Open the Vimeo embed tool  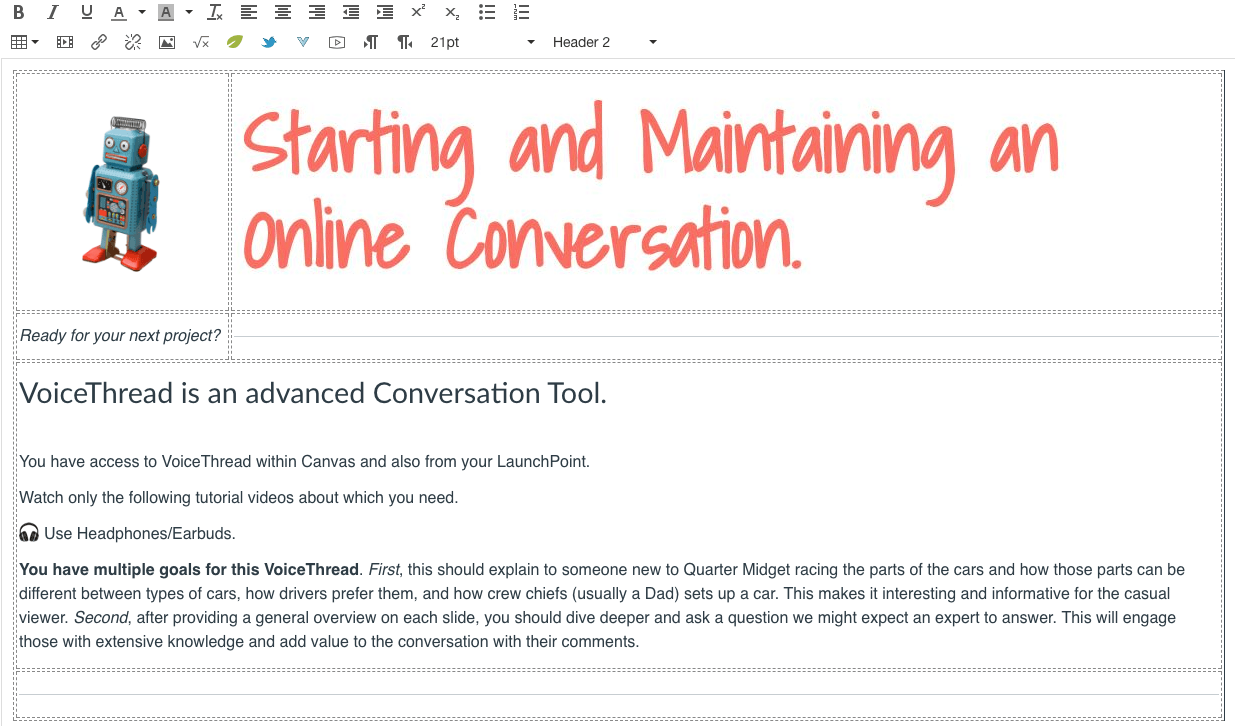point(302,42)
